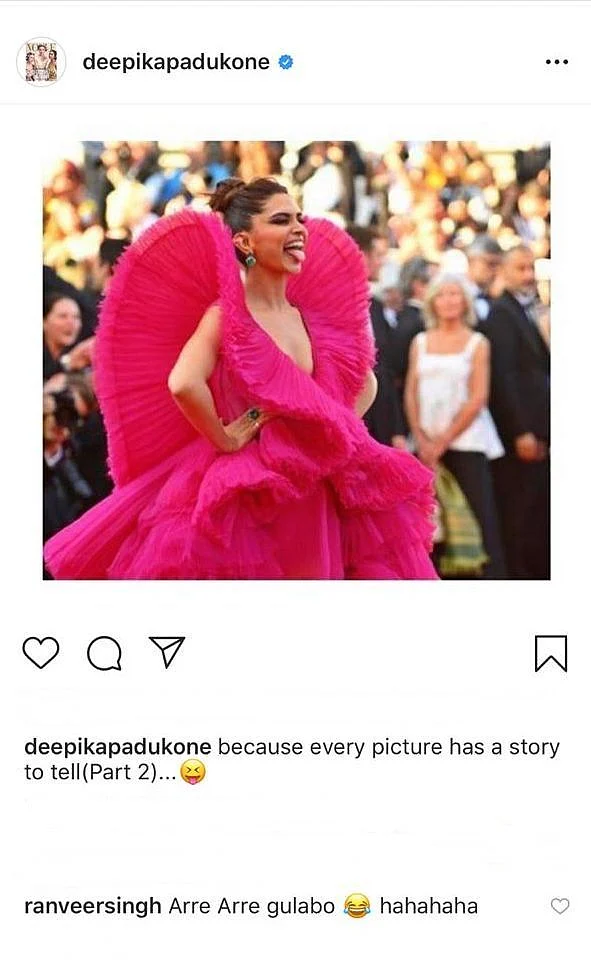Tap the tongue-out emoji in the caption
This screenshot has width=591, height=972.
pyautogui.click(x=193, y=772)
